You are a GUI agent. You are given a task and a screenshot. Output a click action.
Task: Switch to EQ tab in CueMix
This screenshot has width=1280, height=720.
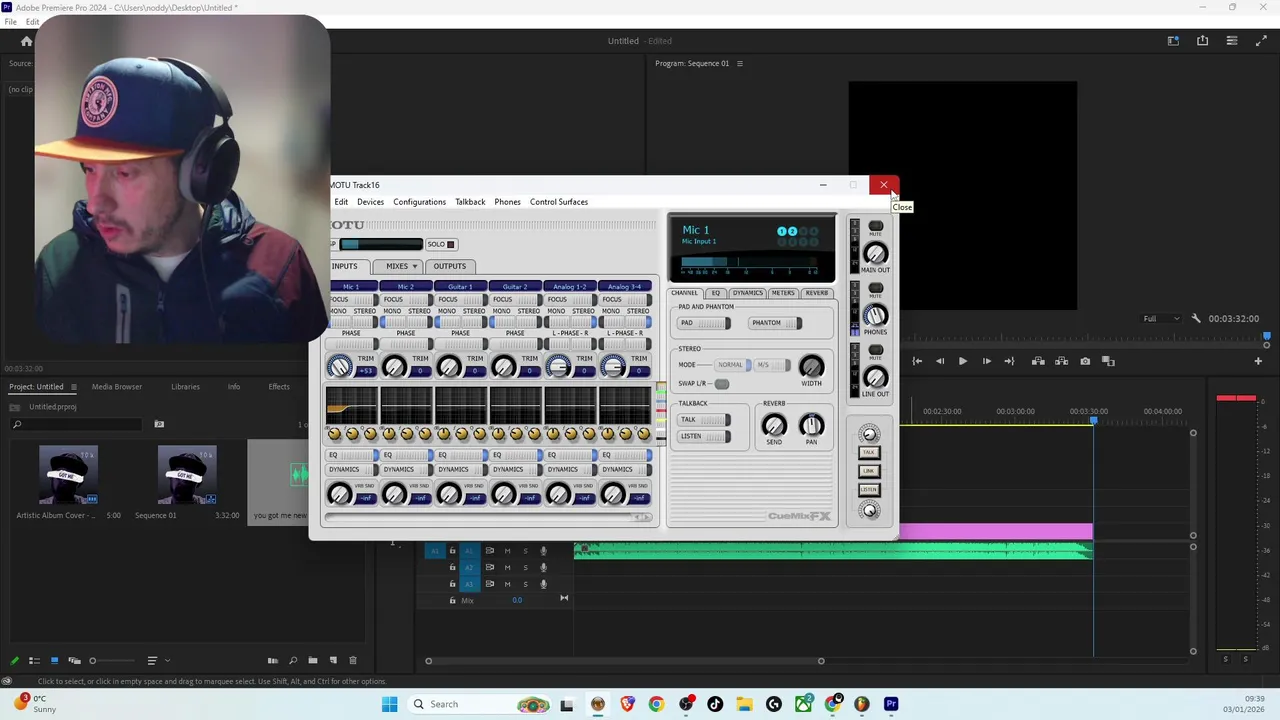[716, 293]
